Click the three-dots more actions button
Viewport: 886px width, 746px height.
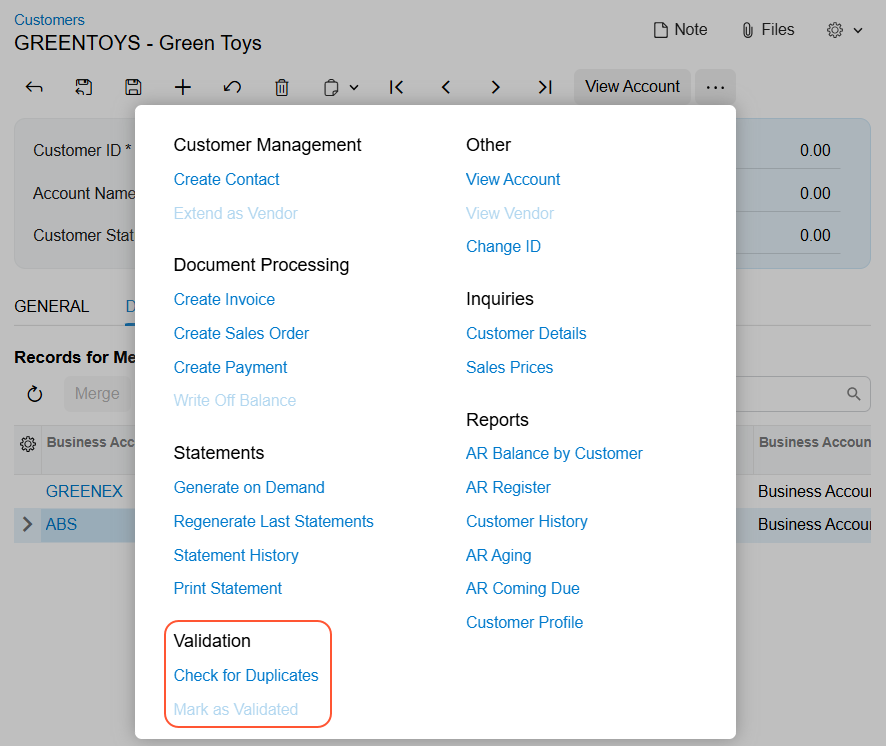[715, 87]
